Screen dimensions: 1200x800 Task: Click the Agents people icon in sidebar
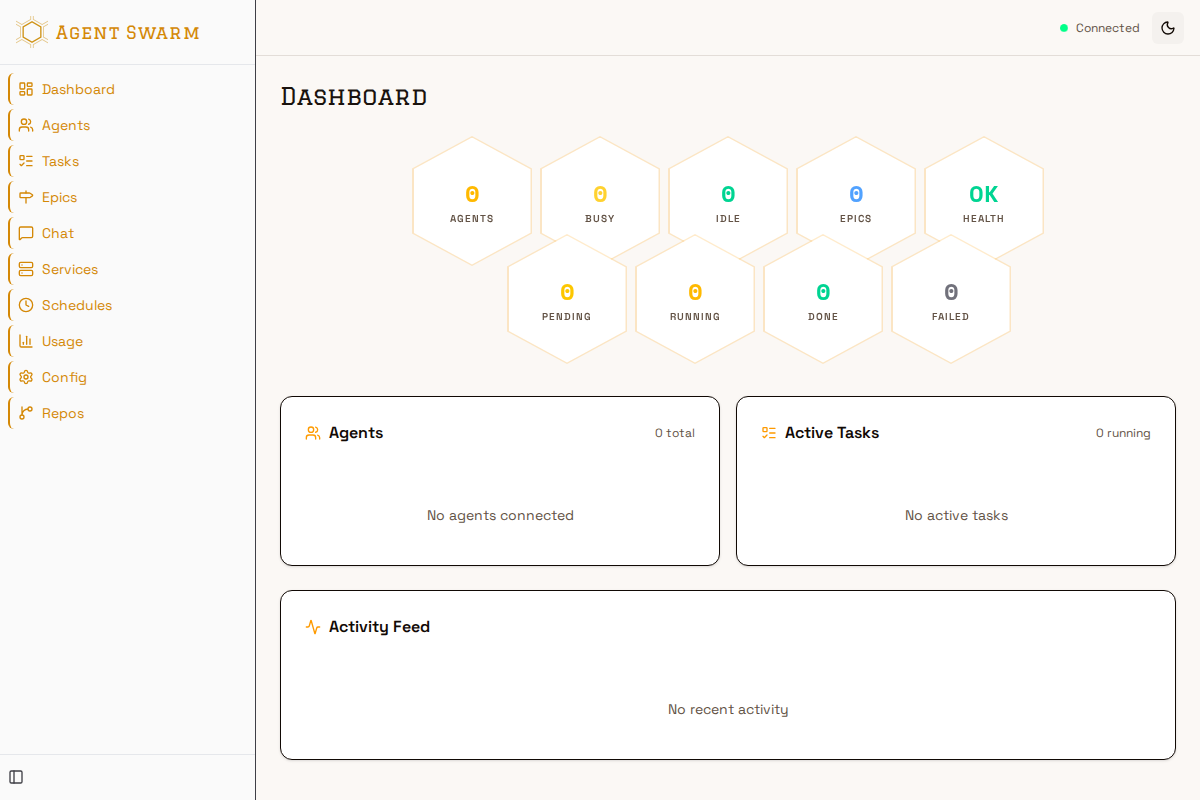(26, 125)
